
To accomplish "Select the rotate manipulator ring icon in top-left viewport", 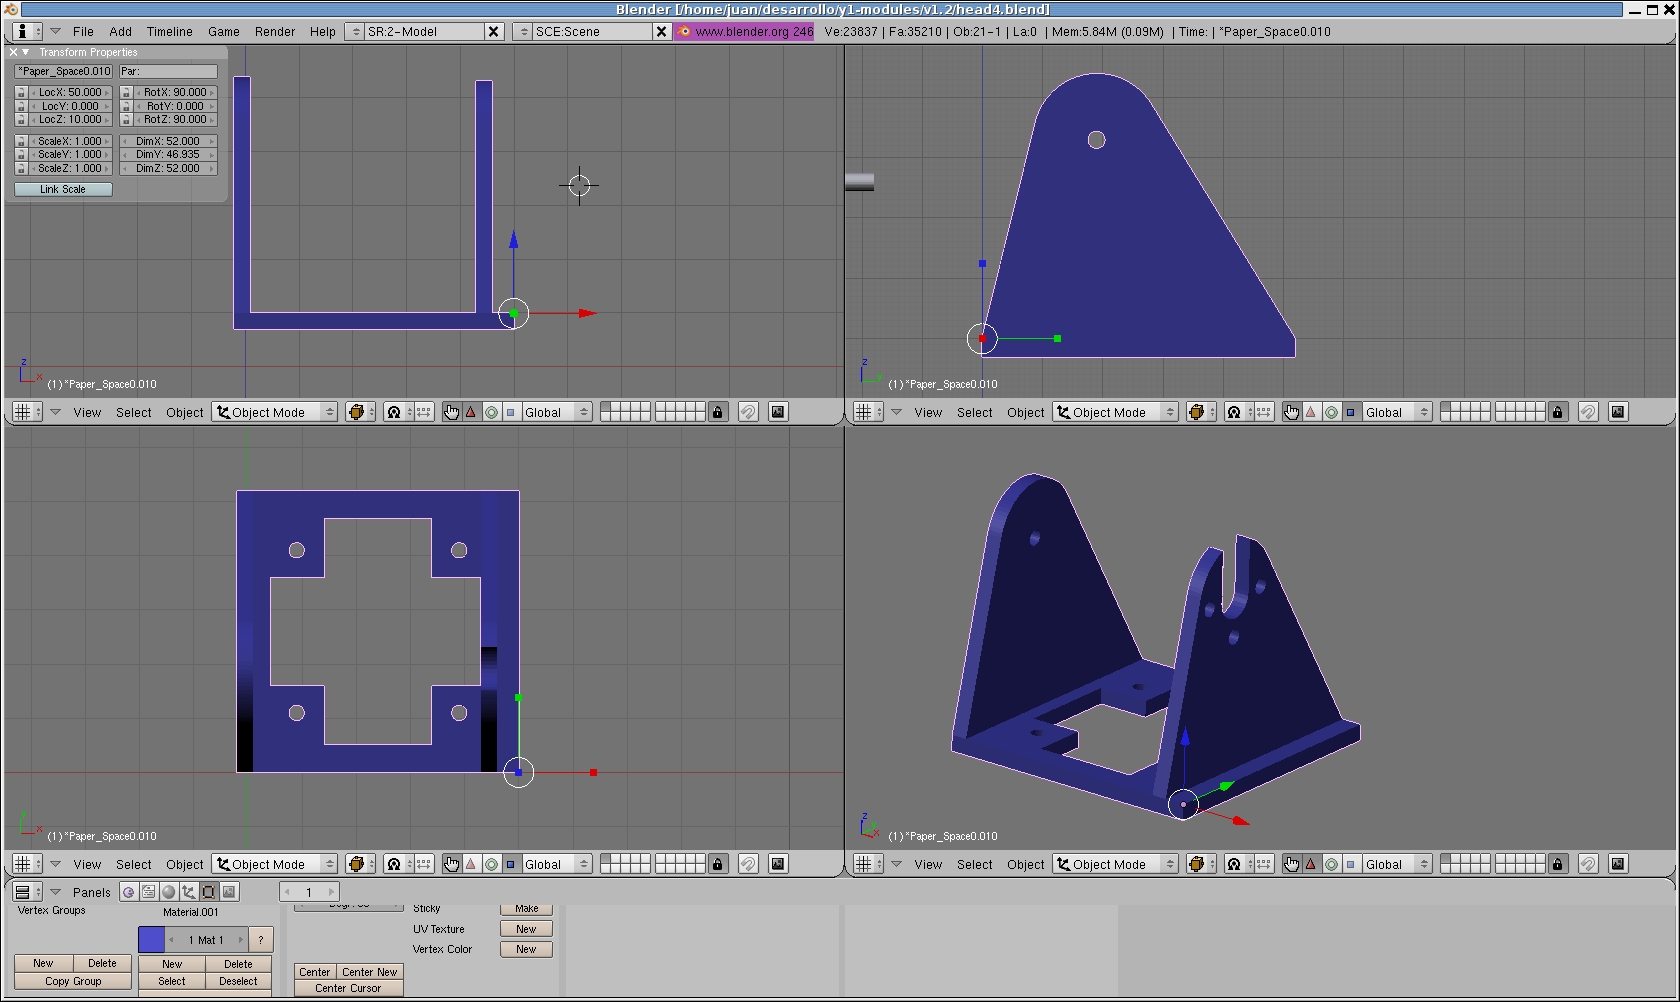I will (491, 412).
